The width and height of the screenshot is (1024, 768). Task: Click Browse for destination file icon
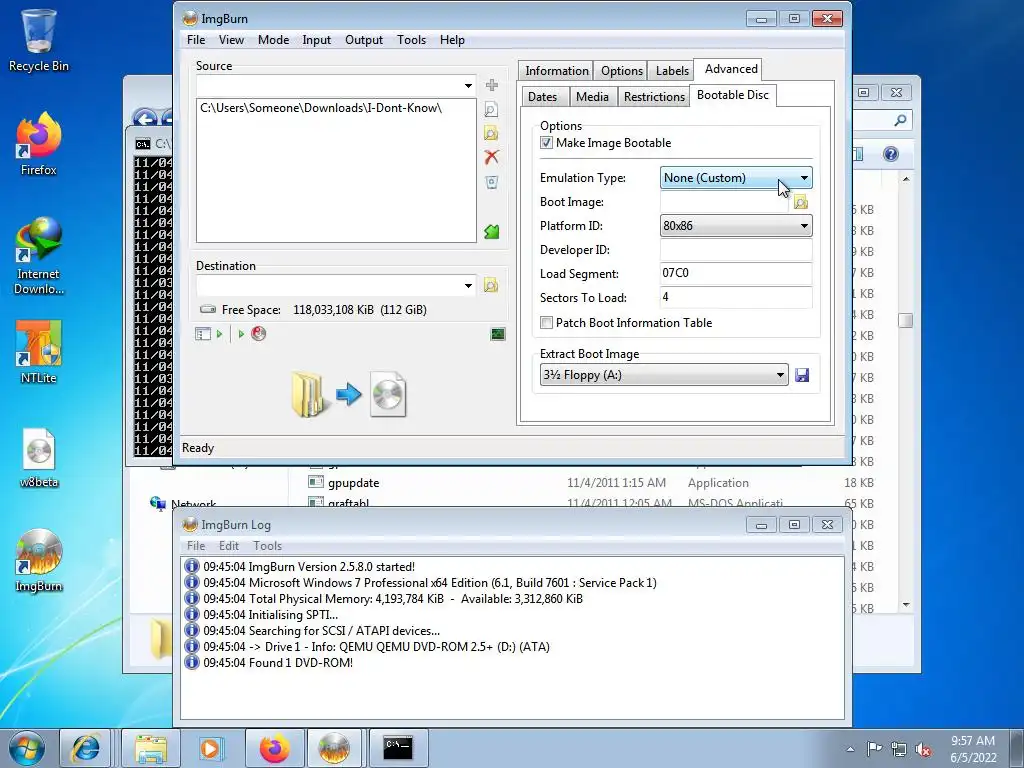point(491,285)
